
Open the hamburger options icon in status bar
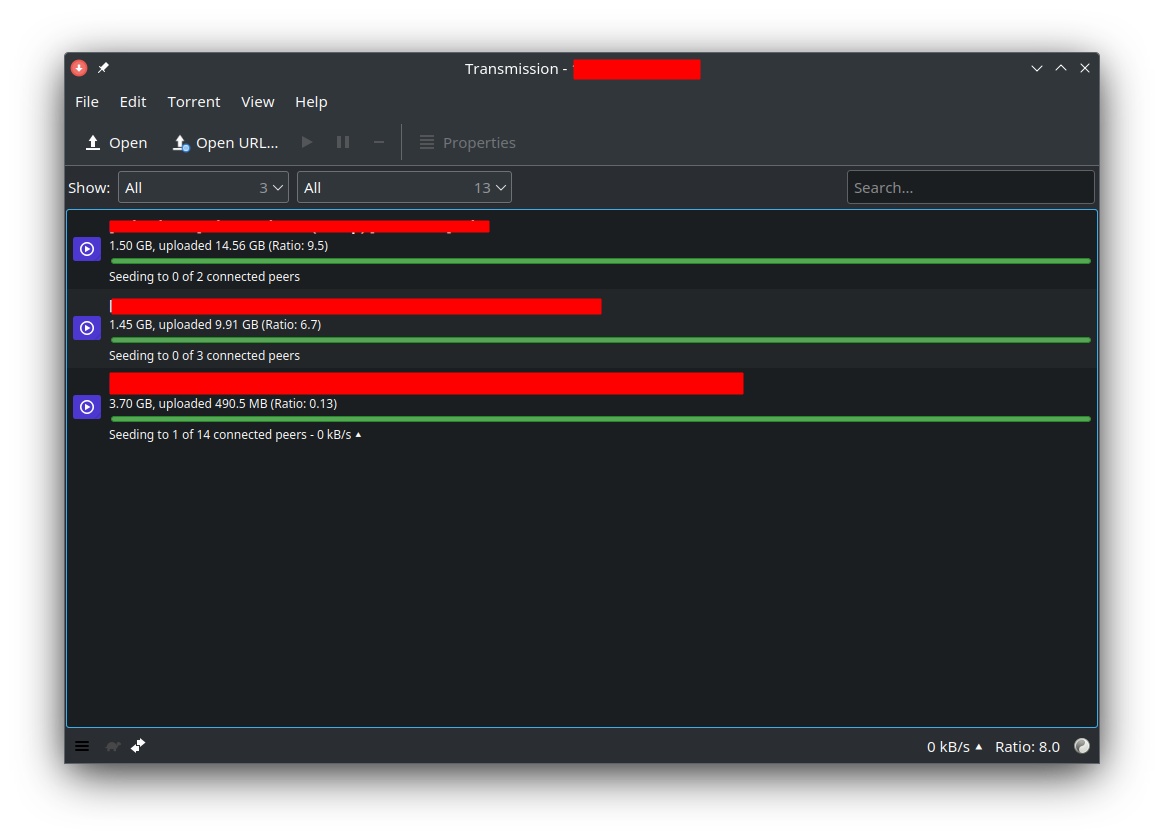[81, 746]
